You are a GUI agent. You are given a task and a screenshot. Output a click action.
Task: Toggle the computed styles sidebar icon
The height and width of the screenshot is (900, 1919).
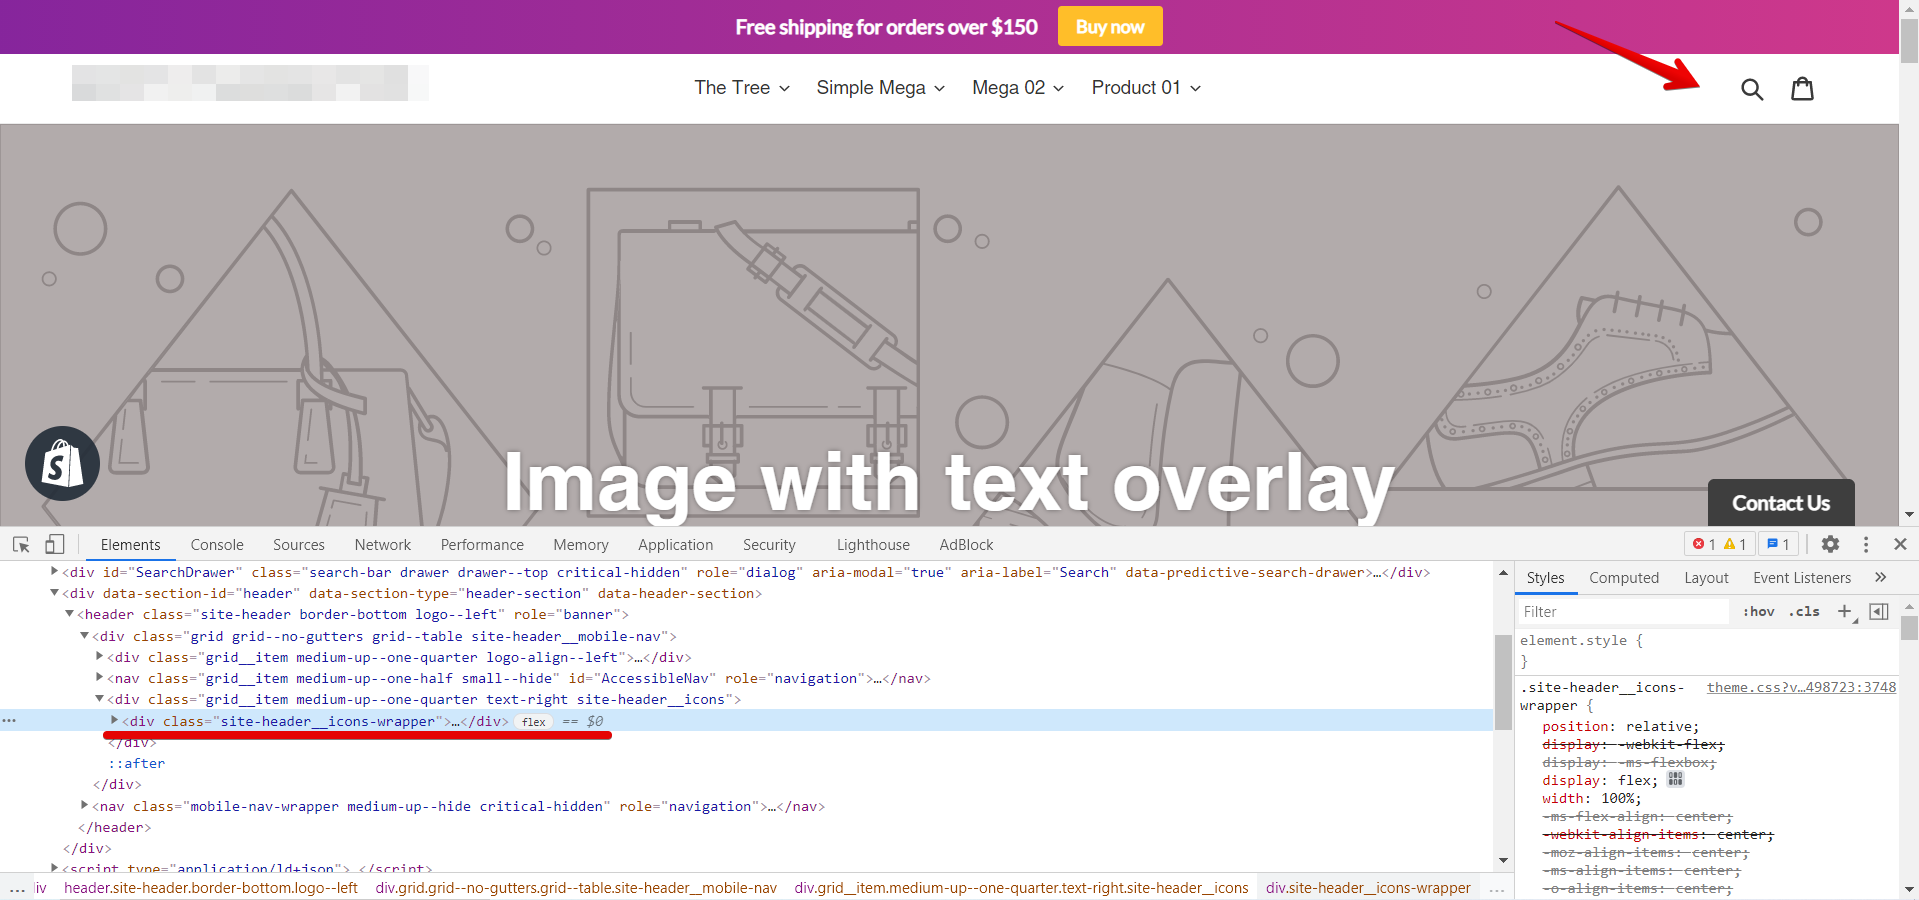[x=1879, y=611]
